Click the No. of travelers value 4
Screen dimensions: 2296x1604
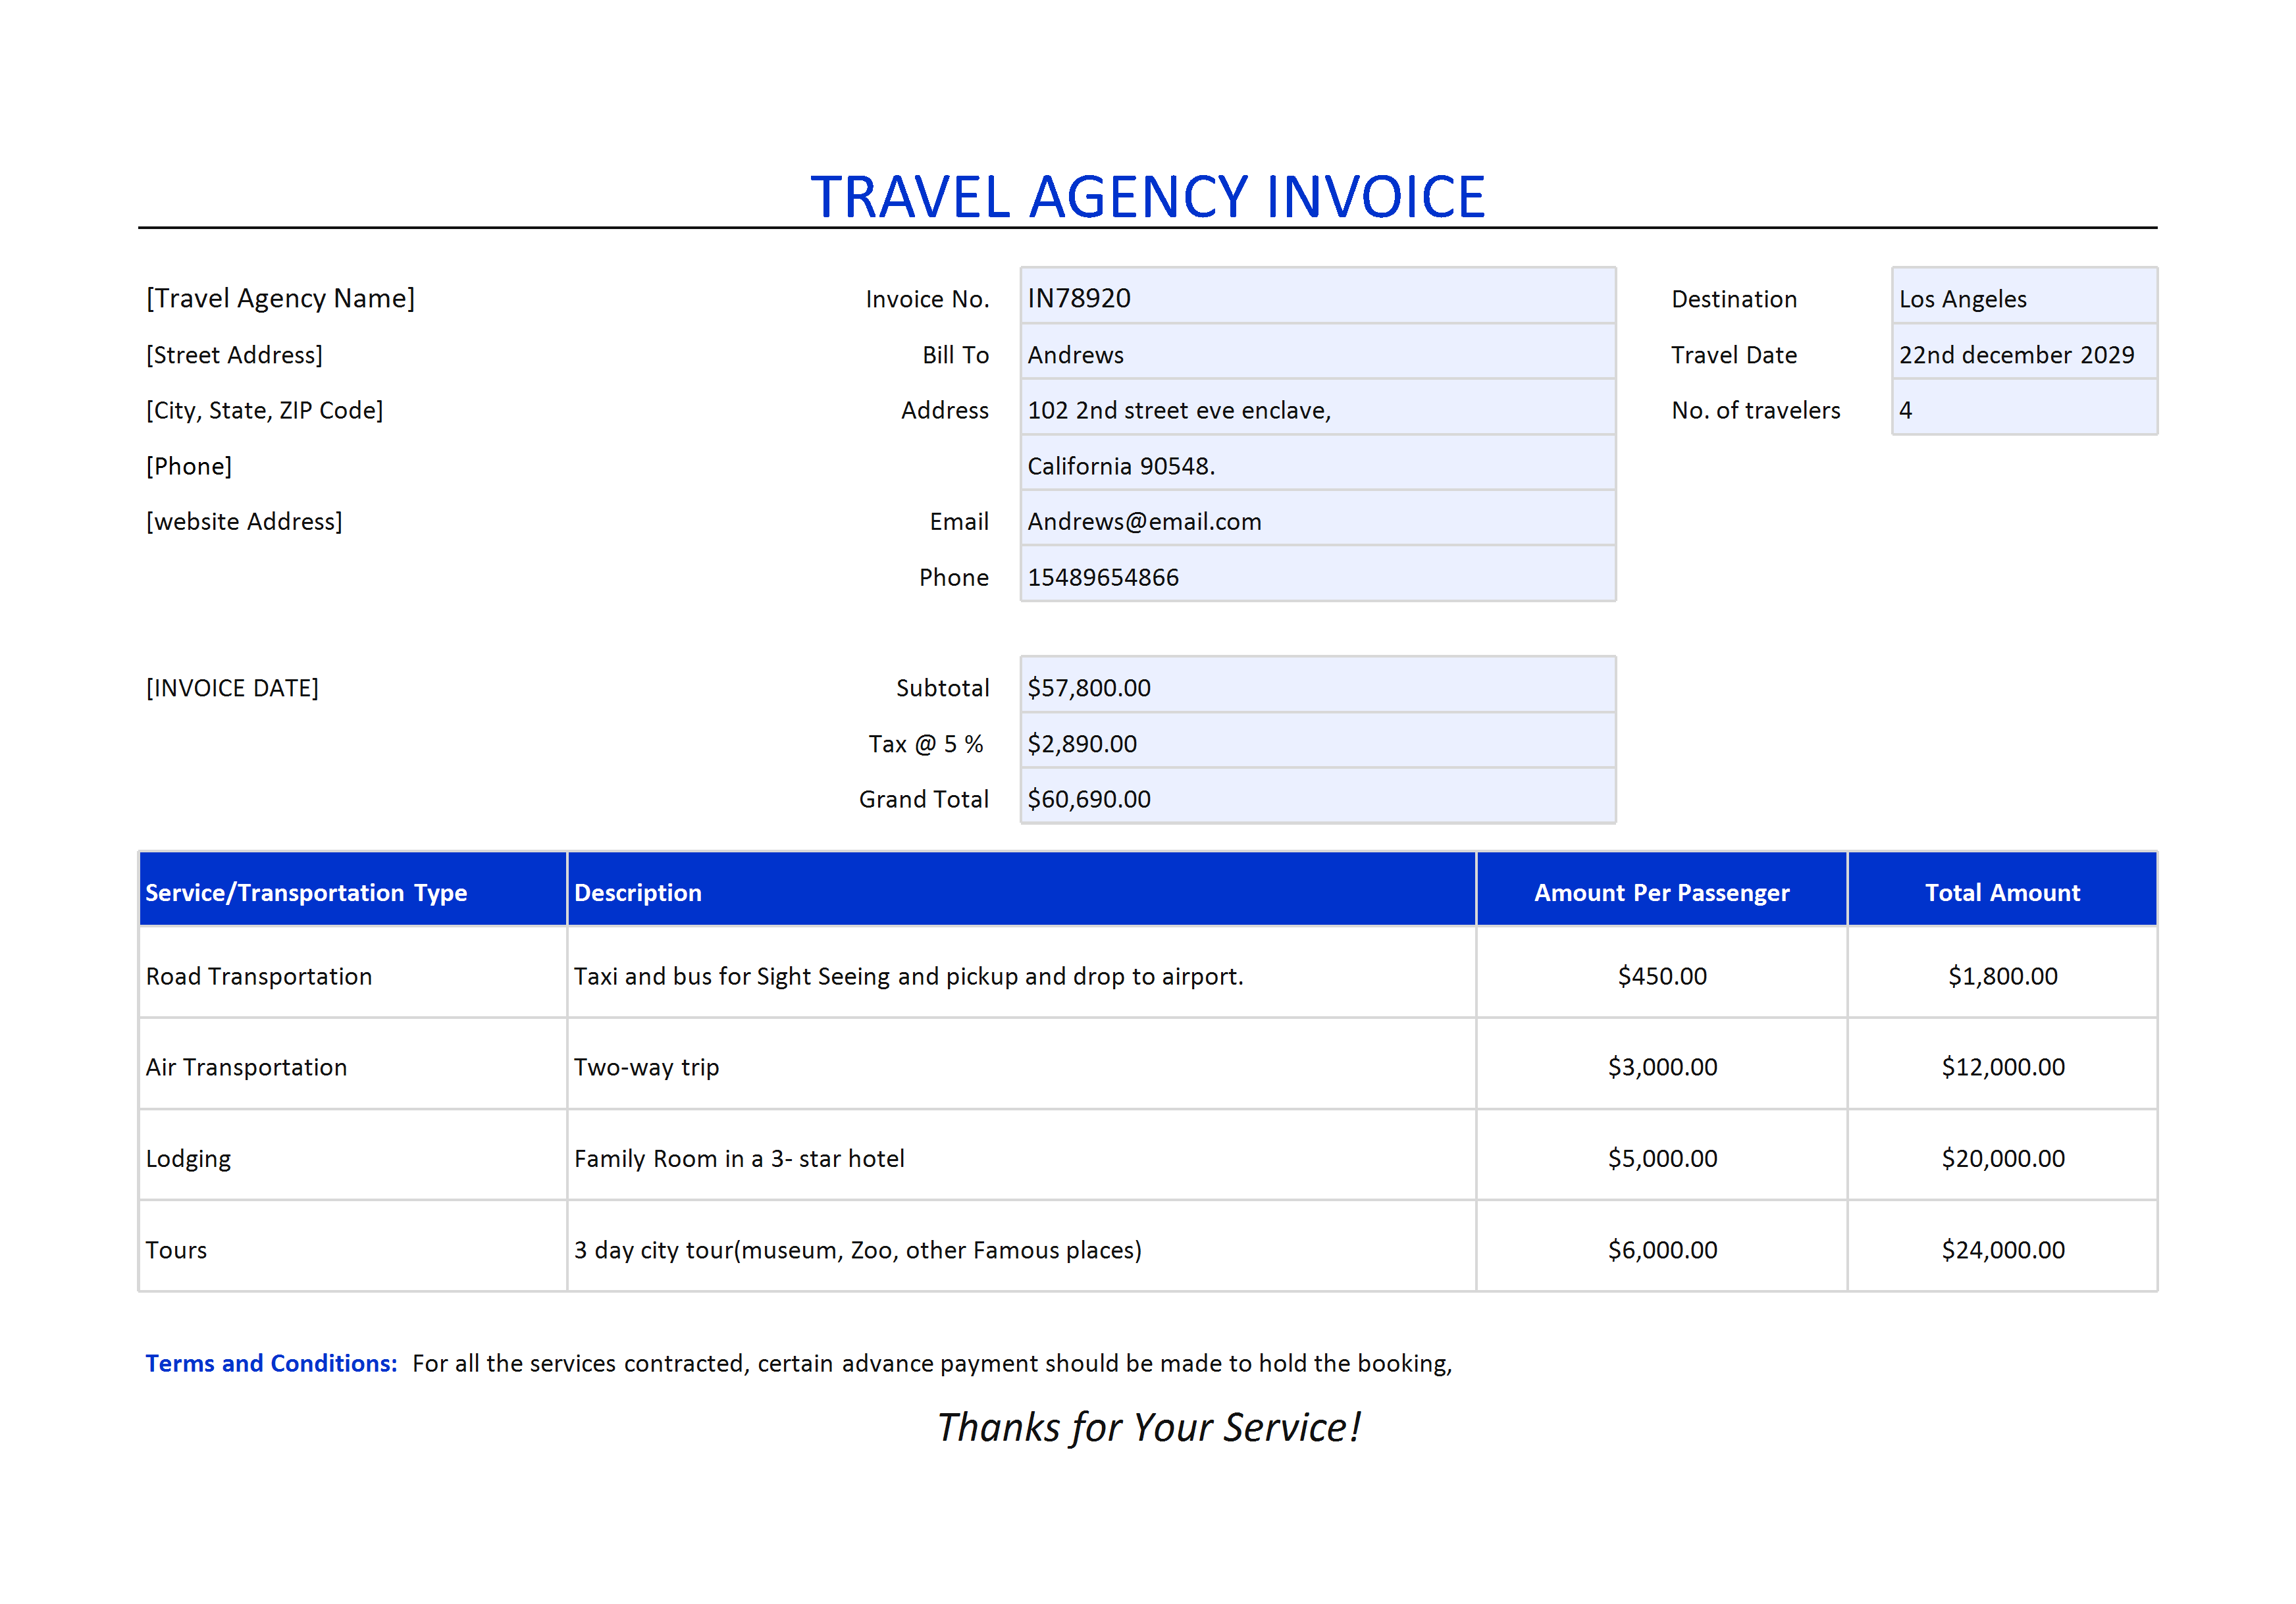[2025, 408]
